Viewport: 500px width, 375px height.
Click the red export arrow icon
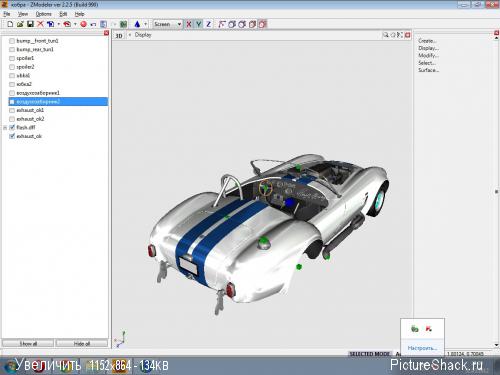tap(67, 24)
